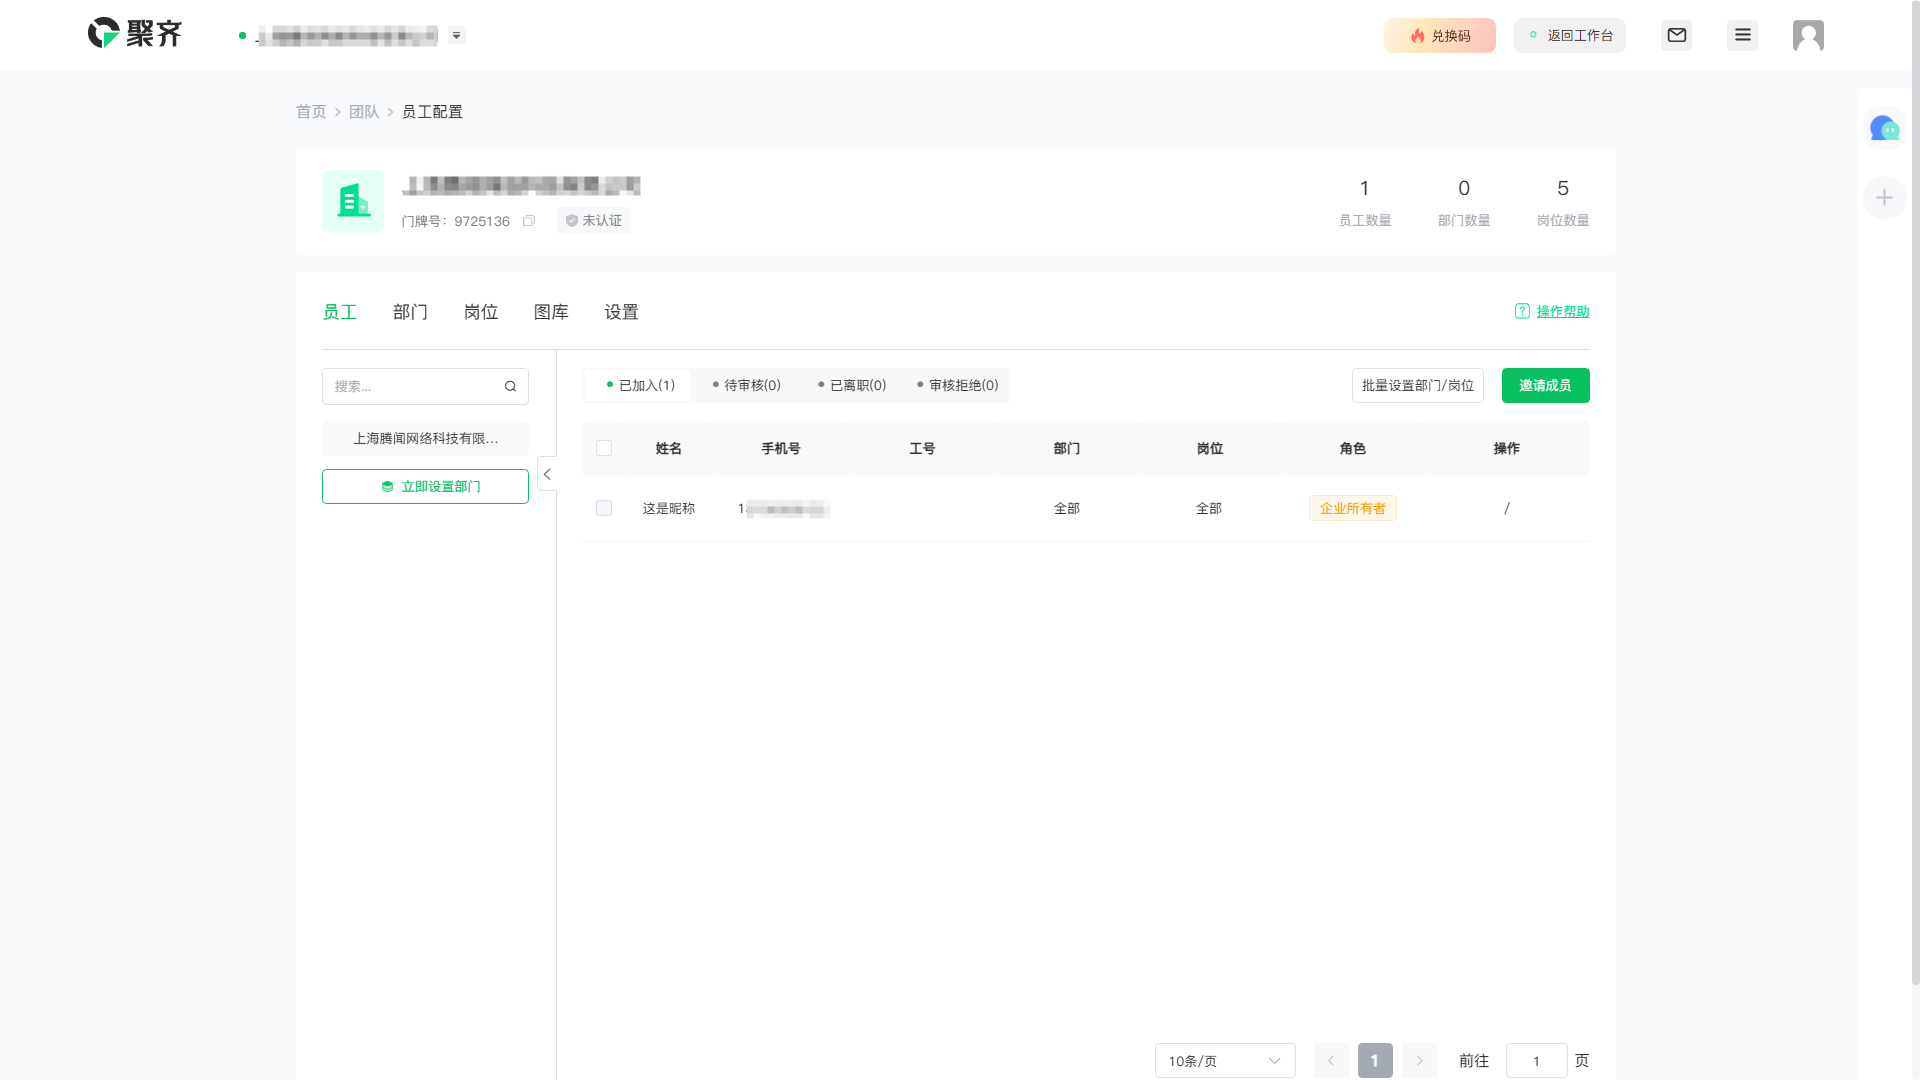Focus the 前往 page number input
This screenshot has height=1080, width=1920.
(1536, 1061)
